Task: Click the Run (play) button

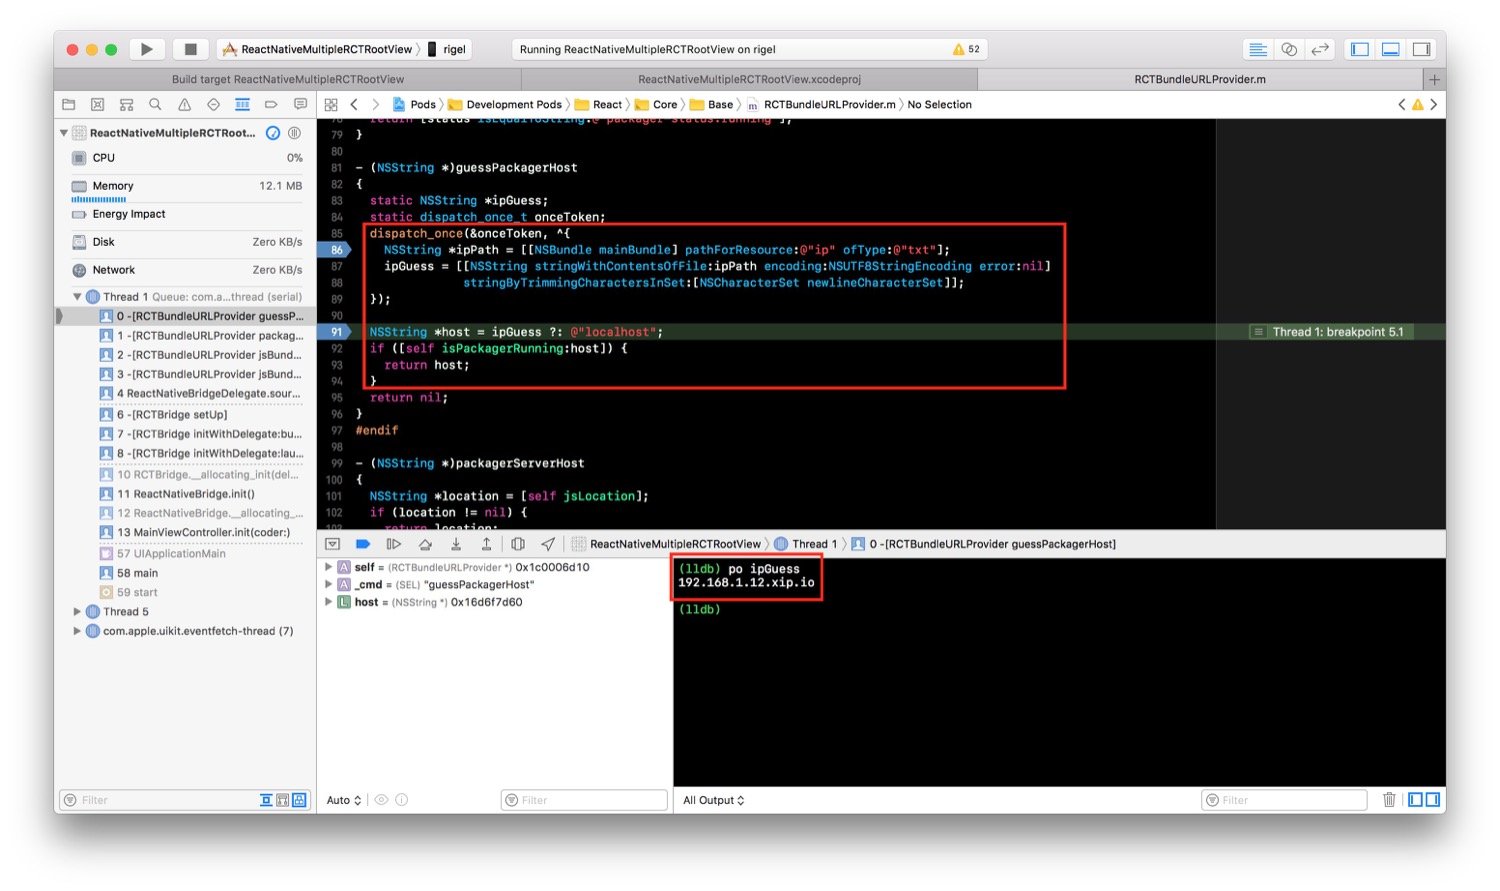Action: 147,49
